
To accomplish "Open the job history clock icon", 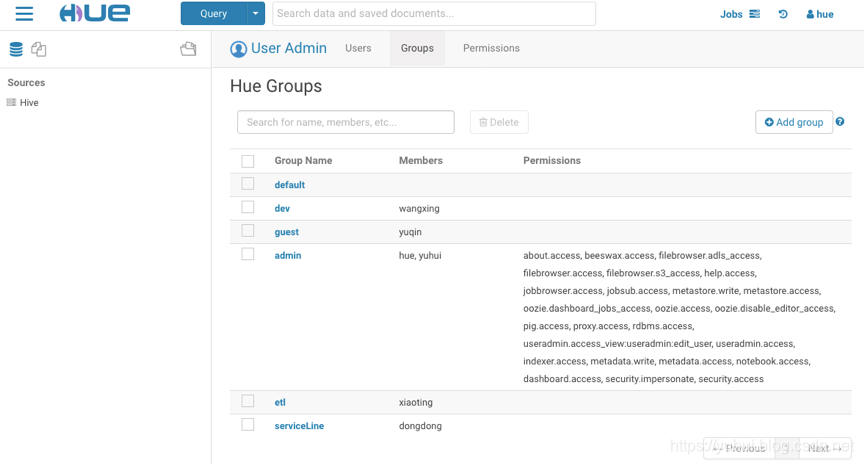I will pyautogui.click(x=783, y=14).
